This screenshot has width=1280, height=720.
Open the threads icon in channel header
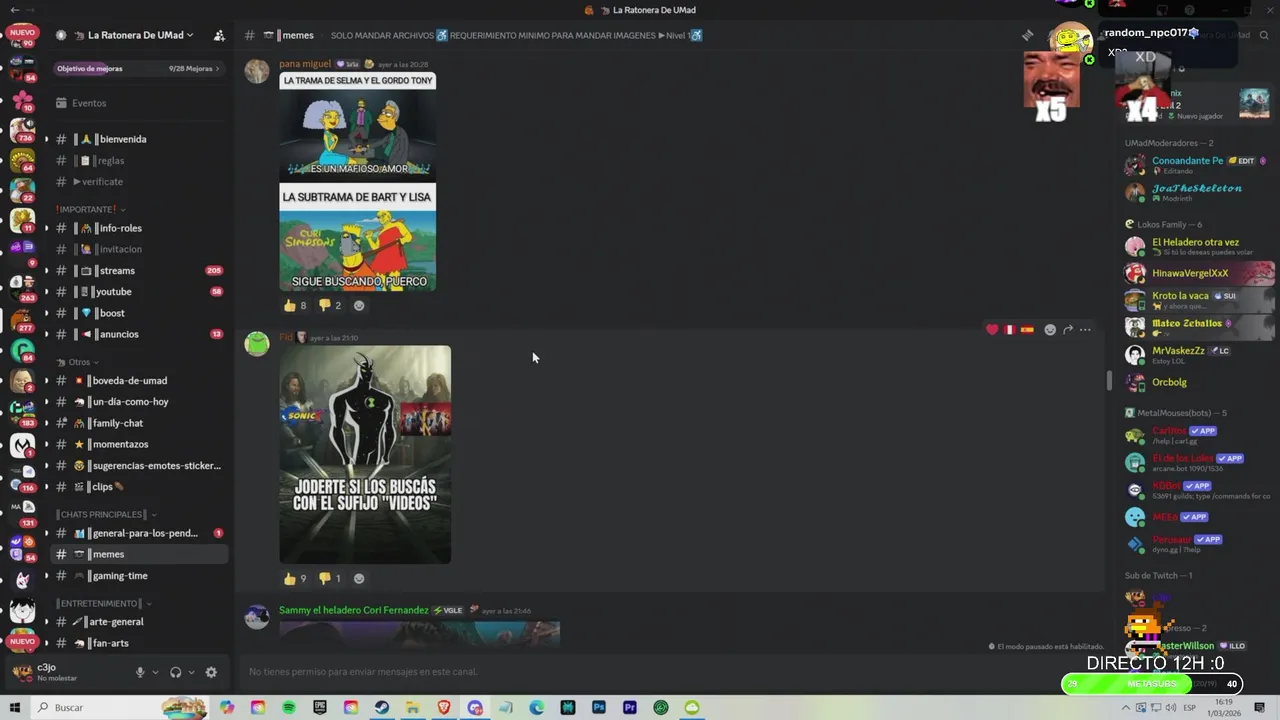click(1027, 35)
